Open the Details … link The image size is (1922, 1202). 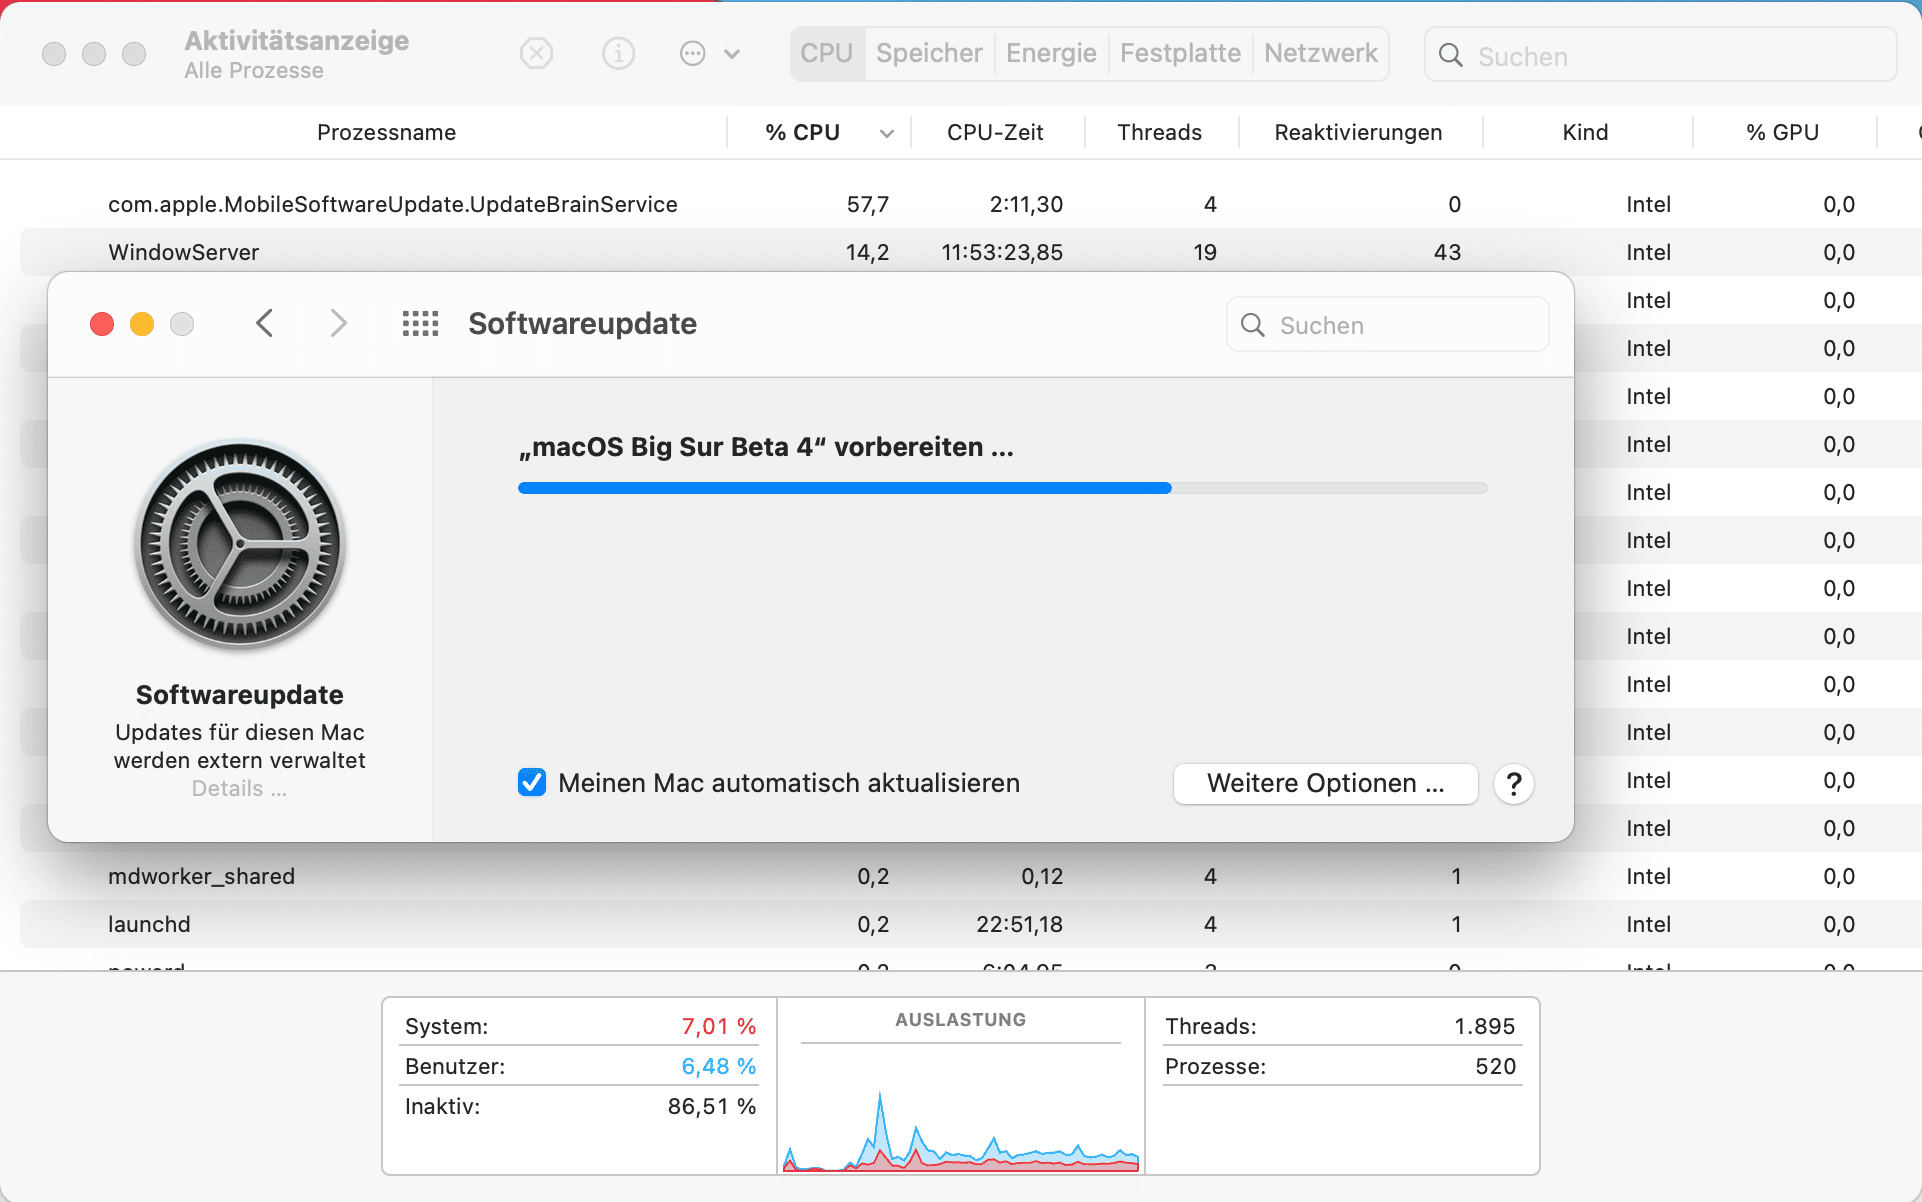pyautogui.click(x=239, y=789)
